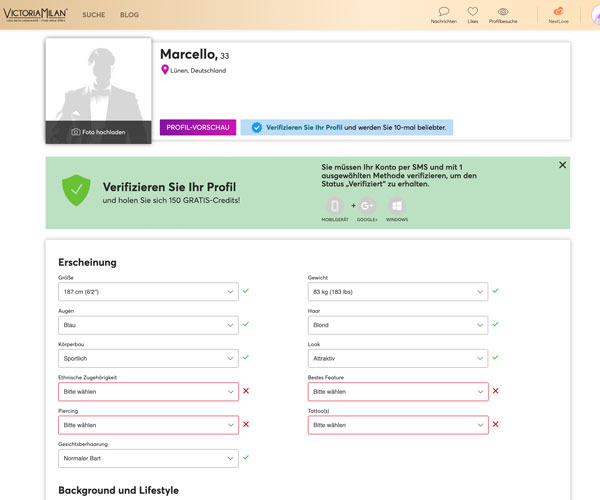This screenshot has height=500, width=600.
Task: Click the green shield verification icon
Action: tap(76, 190)
